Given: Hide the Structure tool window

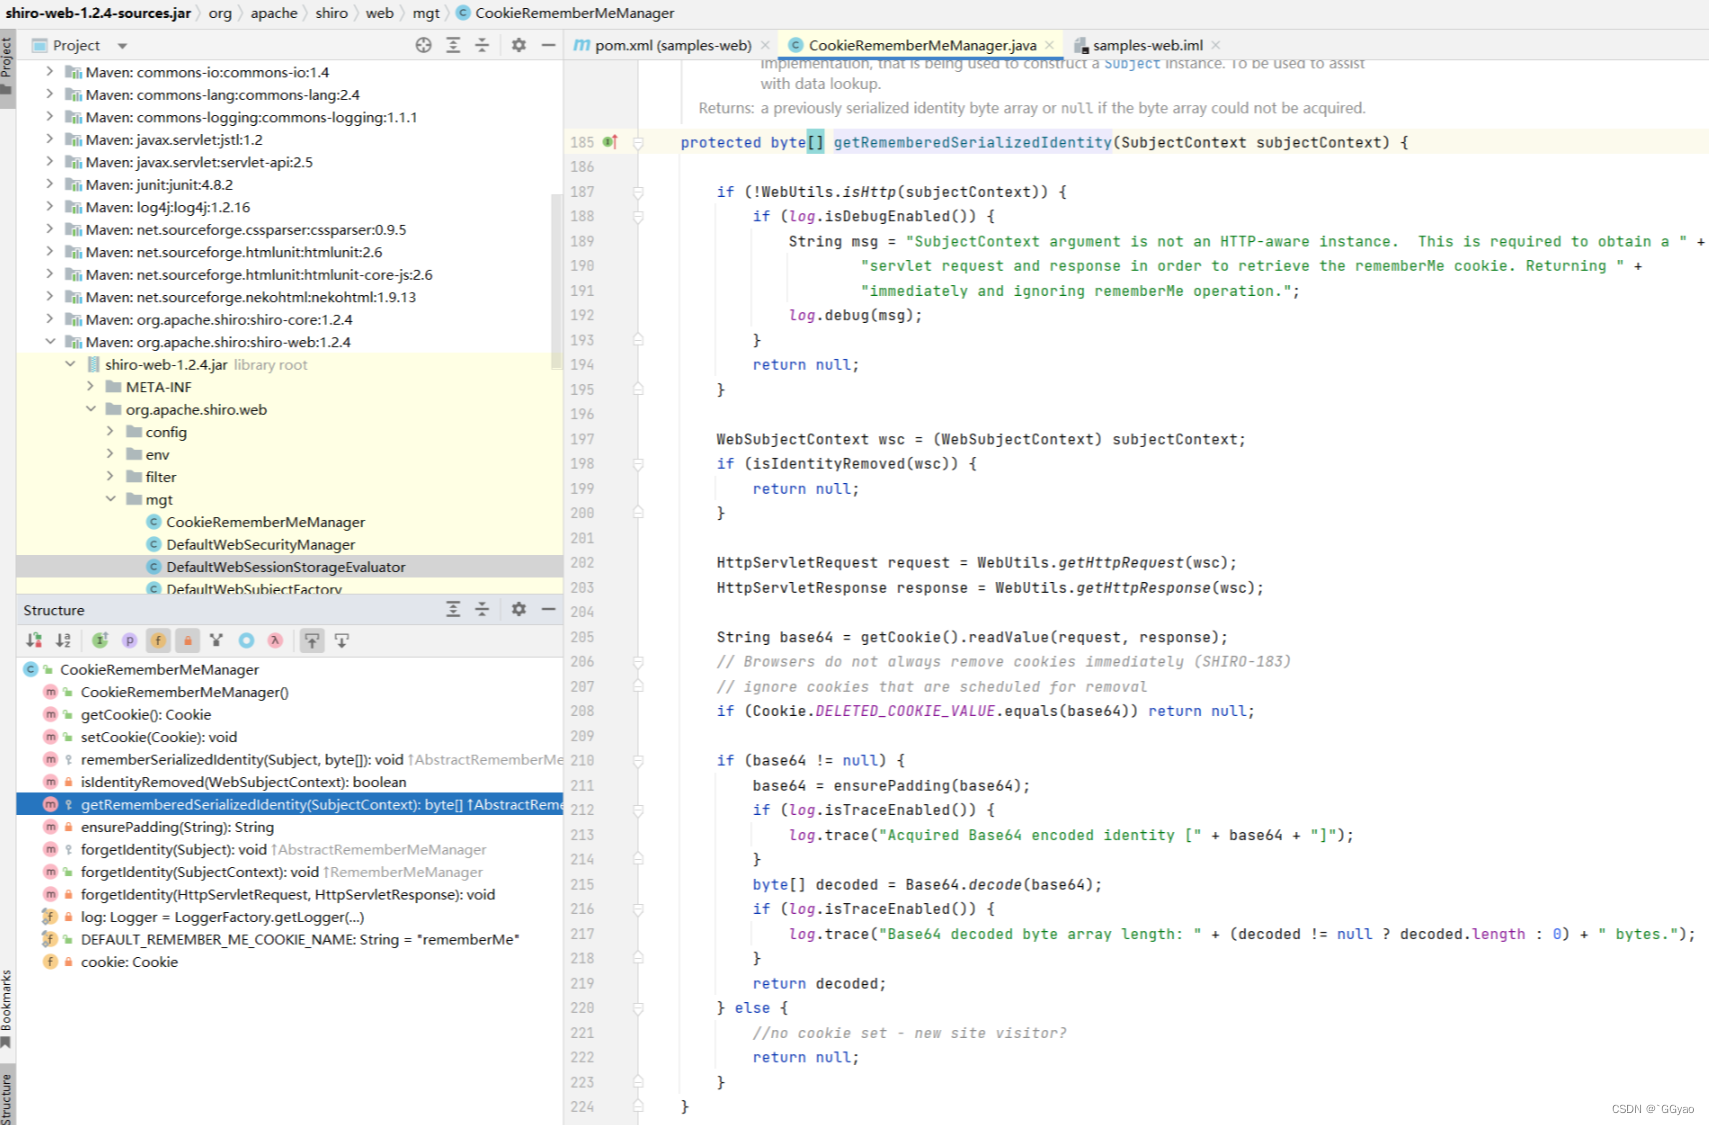Looking at the screenshot, I should coord(548,609).
